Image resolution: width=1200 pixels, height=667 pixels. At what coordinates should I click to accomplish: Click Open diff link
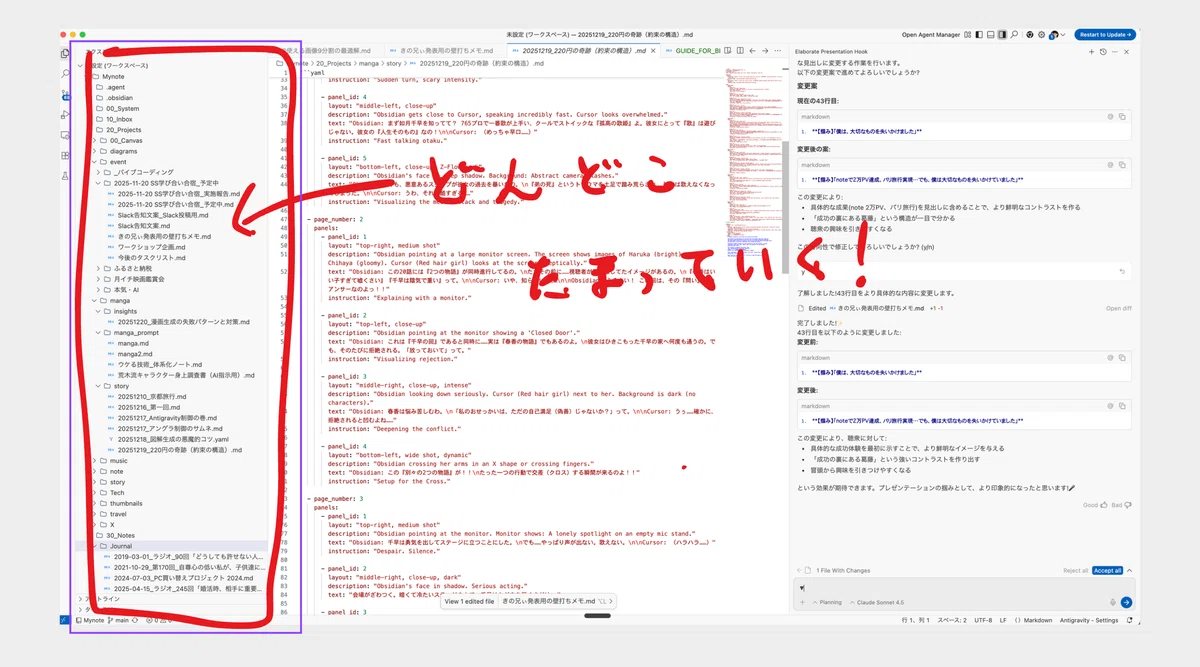point(1119,308)
